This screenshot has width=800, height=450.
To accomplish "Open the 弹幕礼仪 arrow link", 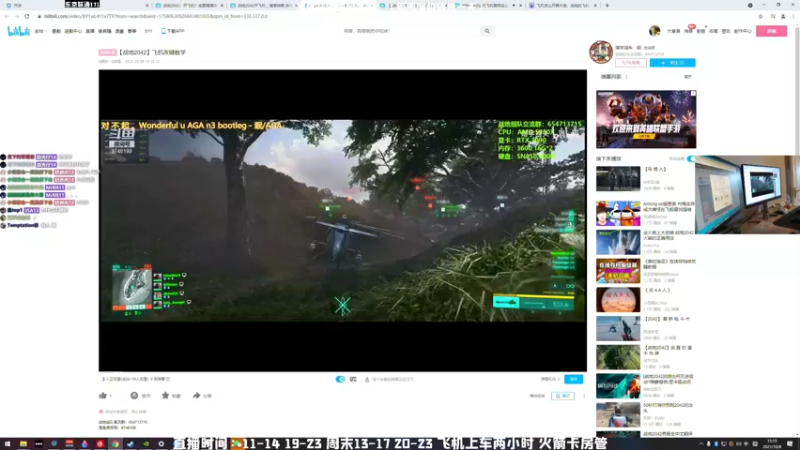I will (551, 379).
